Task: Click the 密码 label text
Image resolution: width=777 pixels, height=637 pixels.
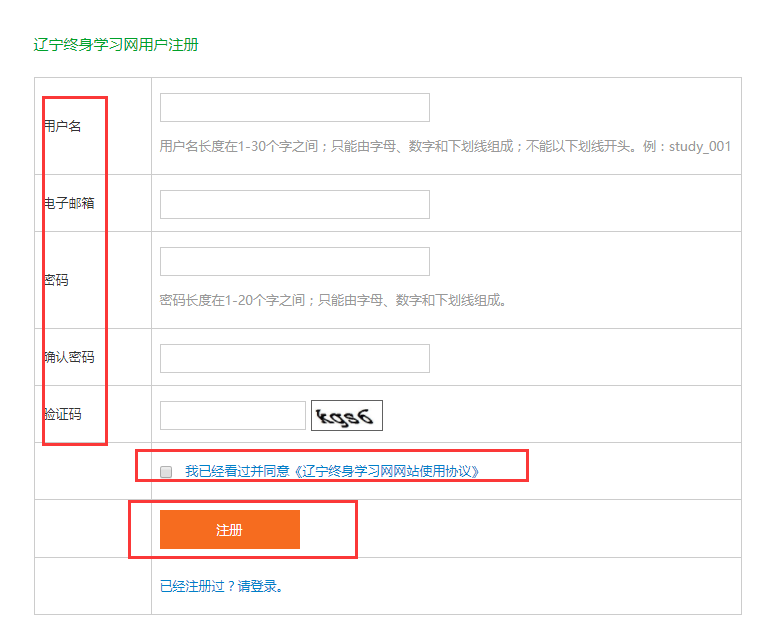Action: point(56,280)
